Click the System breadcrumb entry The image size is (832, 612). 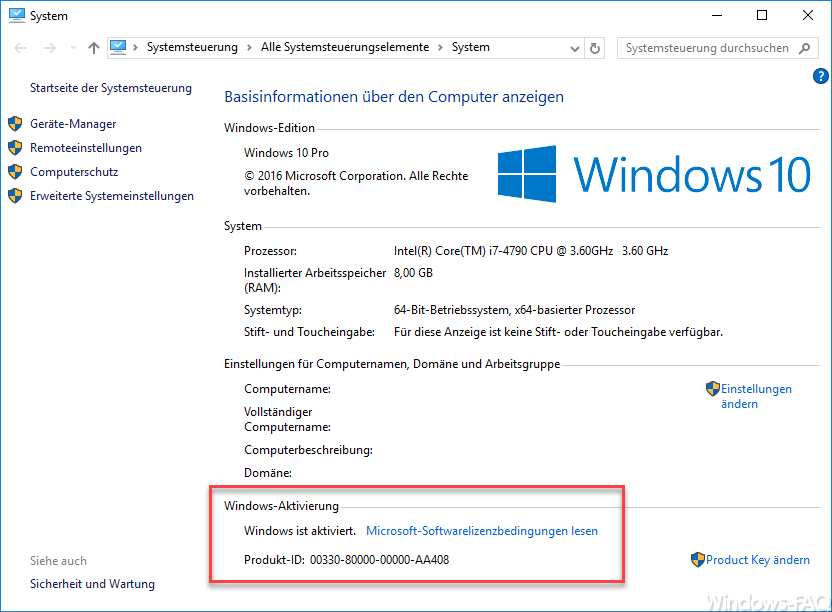click(x=471, y=47)
